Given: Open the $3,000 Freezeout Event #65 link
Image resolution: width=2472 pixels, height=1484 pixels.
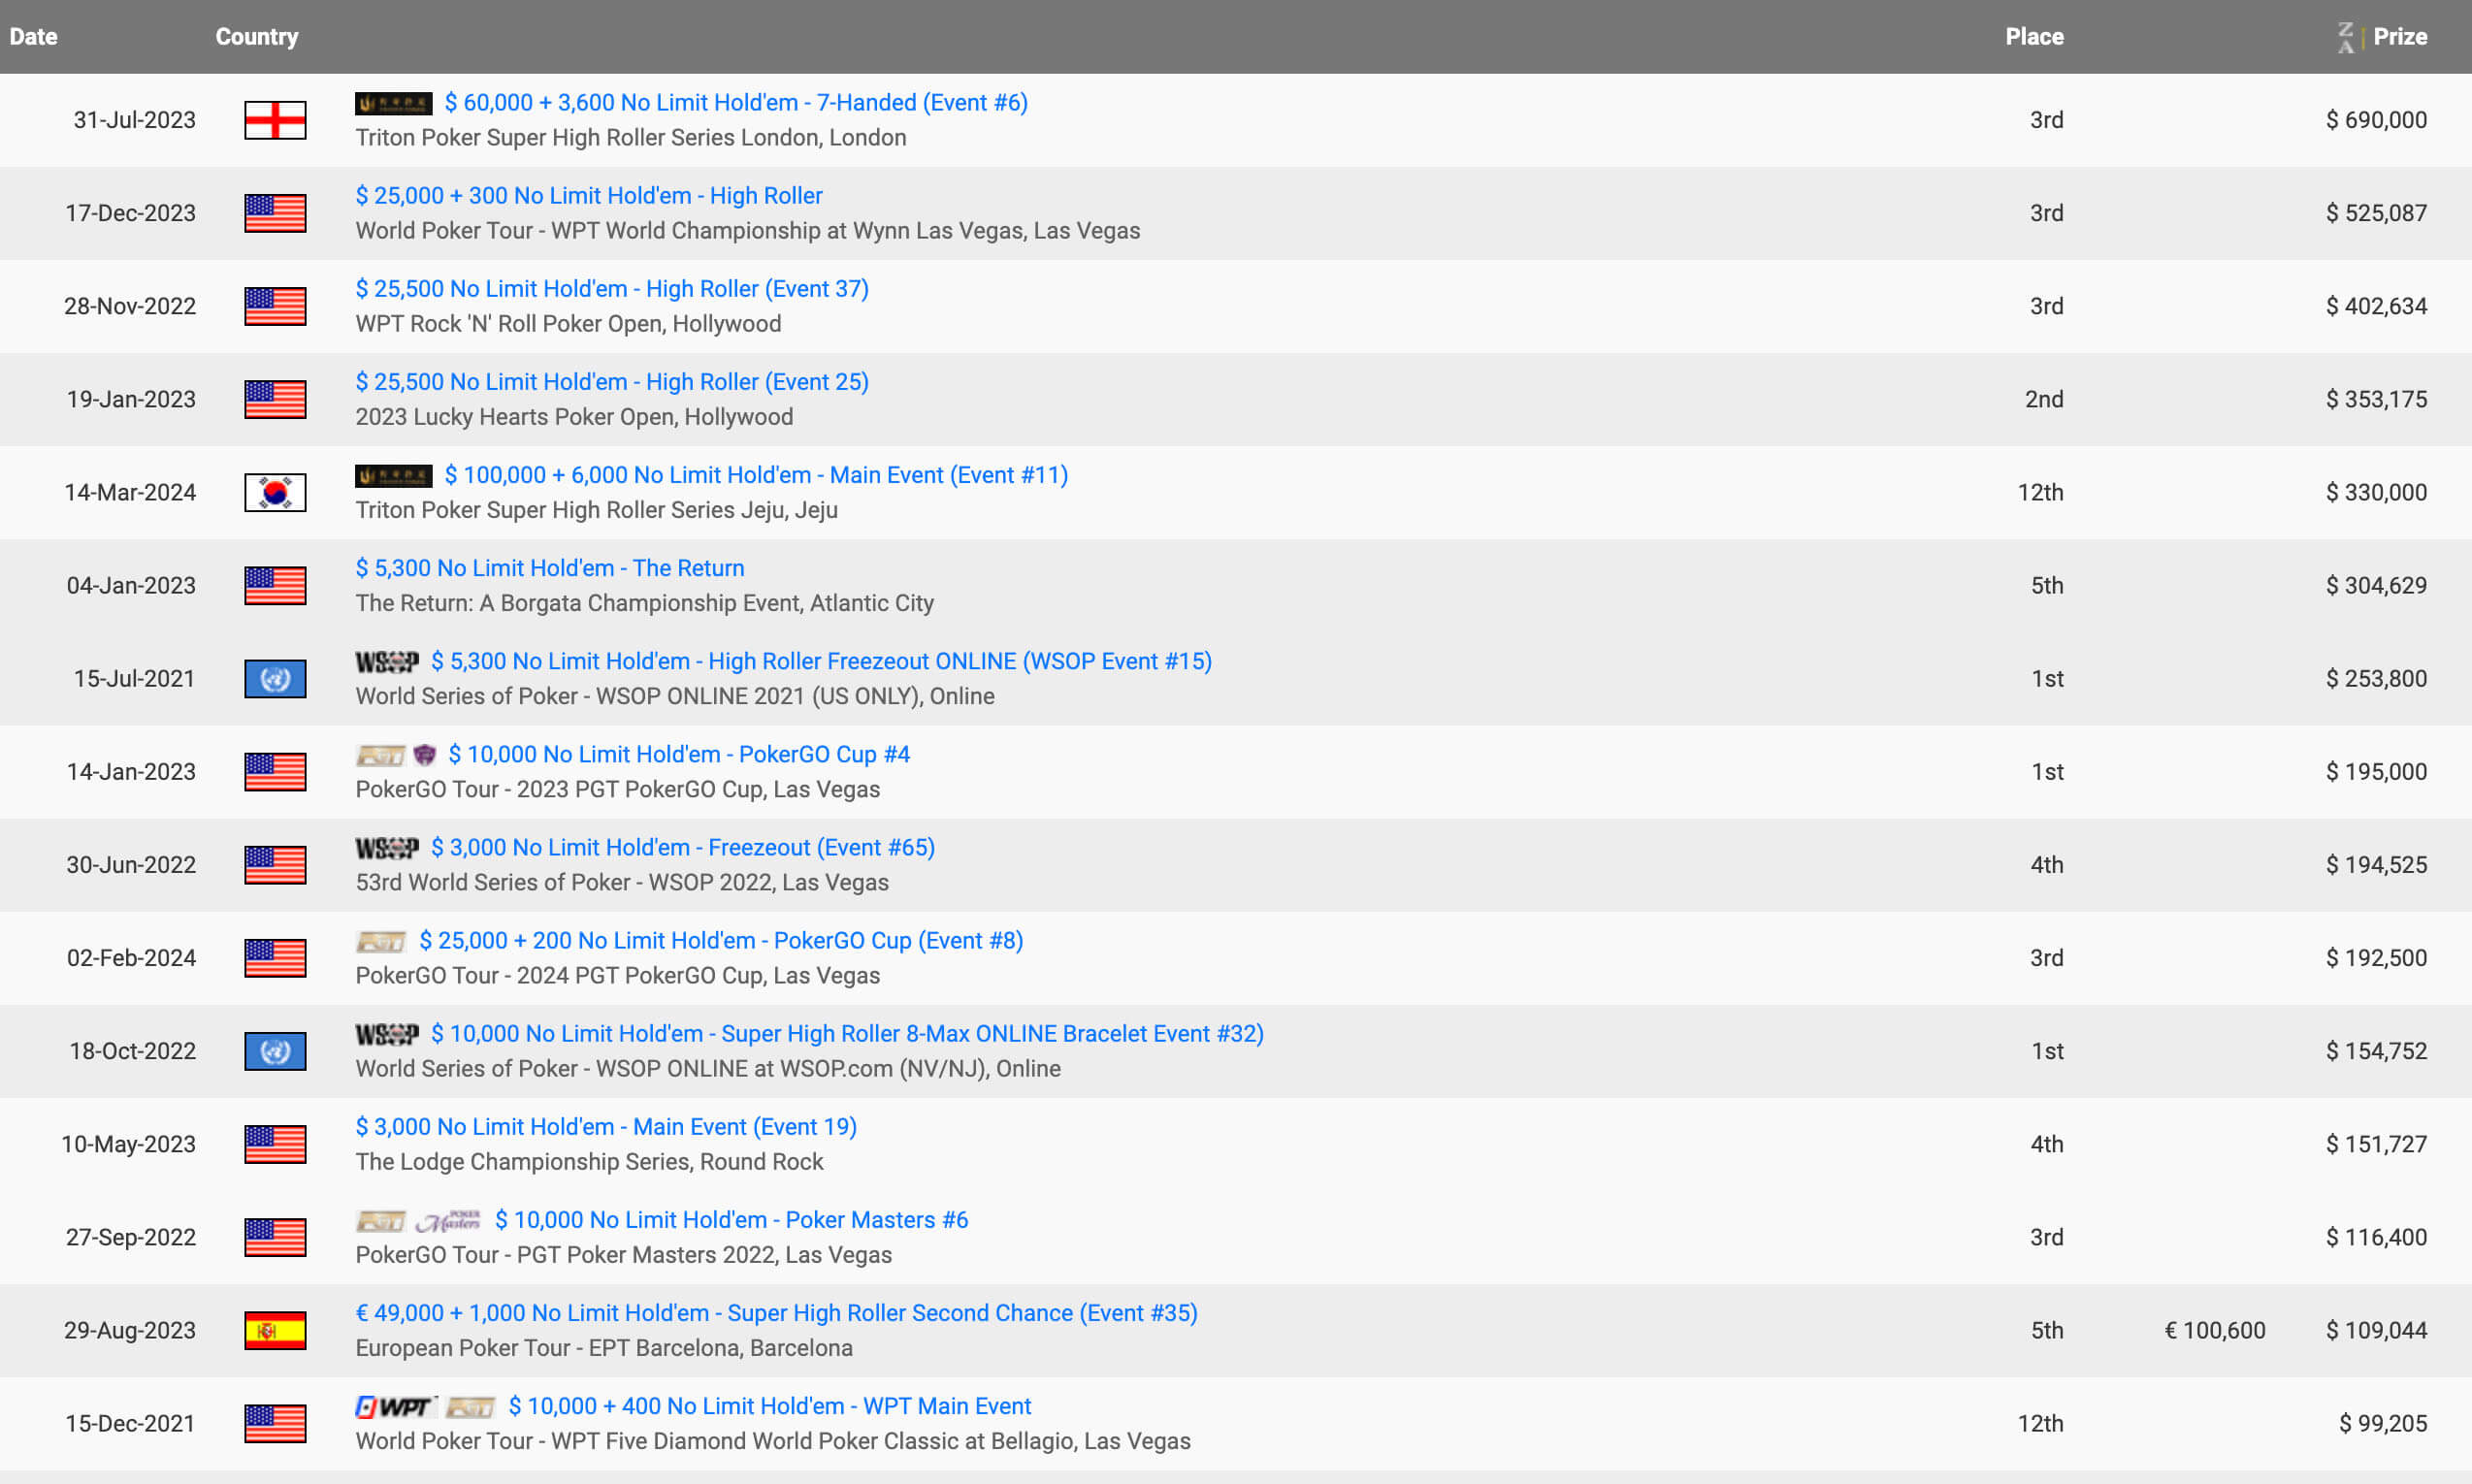Looking at the screenshot, I should tap(682, 847).
